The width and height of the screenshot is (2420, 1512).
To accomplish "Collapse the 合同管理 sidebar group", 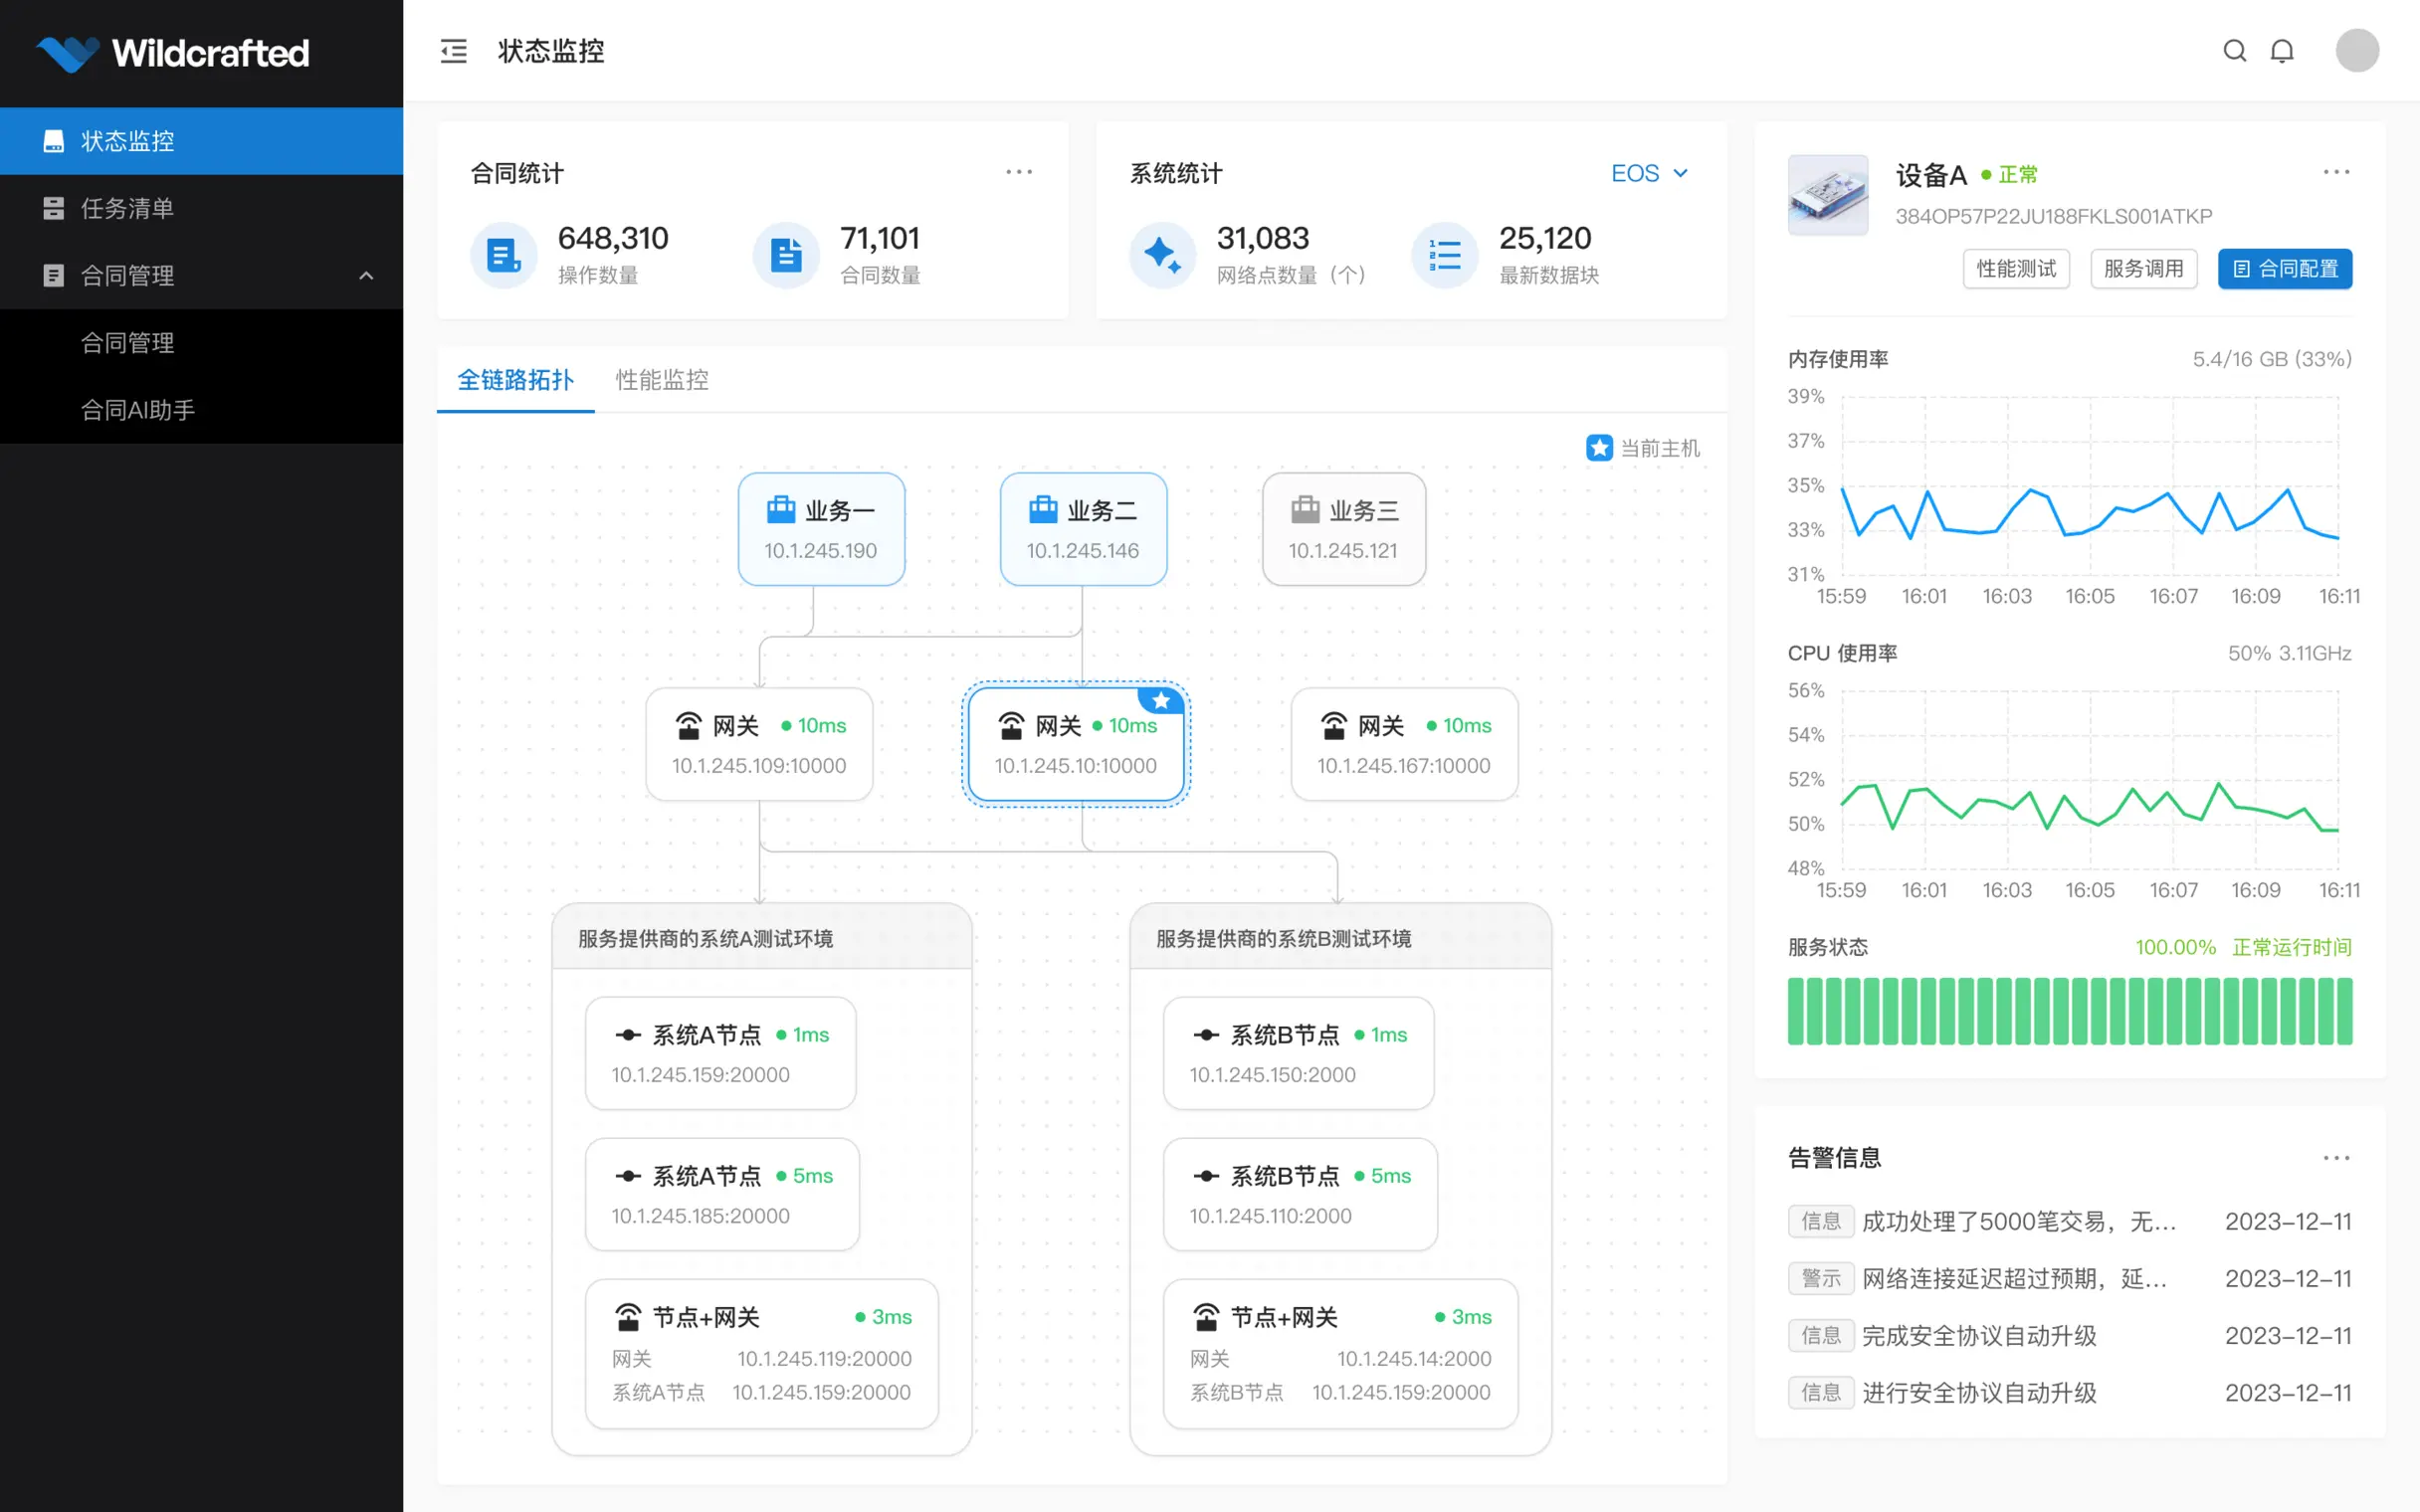I will click(366, 275).
